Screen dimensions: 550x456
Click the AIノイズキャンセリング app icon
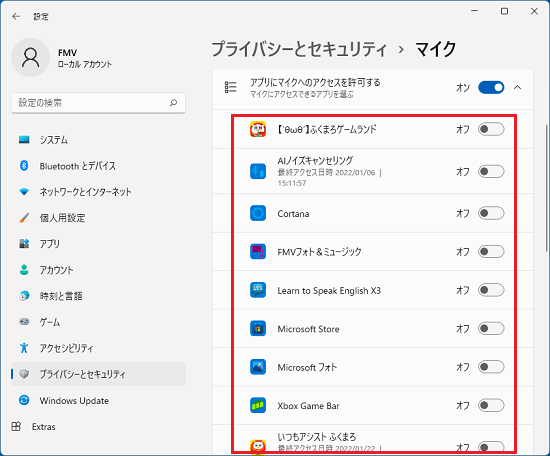coord(258,171)
